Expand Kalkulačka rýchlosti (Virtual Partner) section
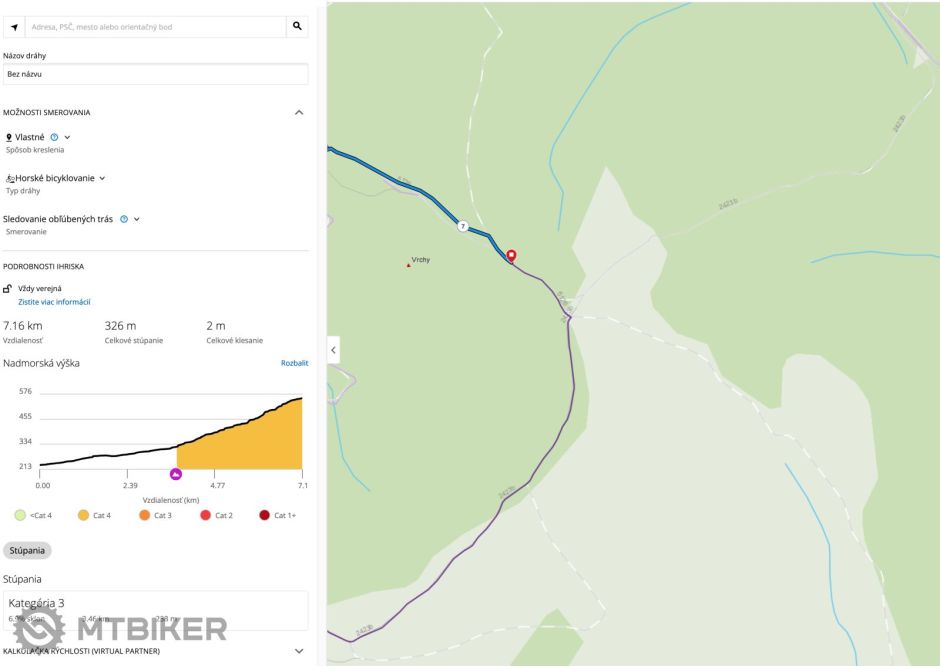The width and height of the screenshot is (940, 666). pyautogui.click(x=298, y=651)
